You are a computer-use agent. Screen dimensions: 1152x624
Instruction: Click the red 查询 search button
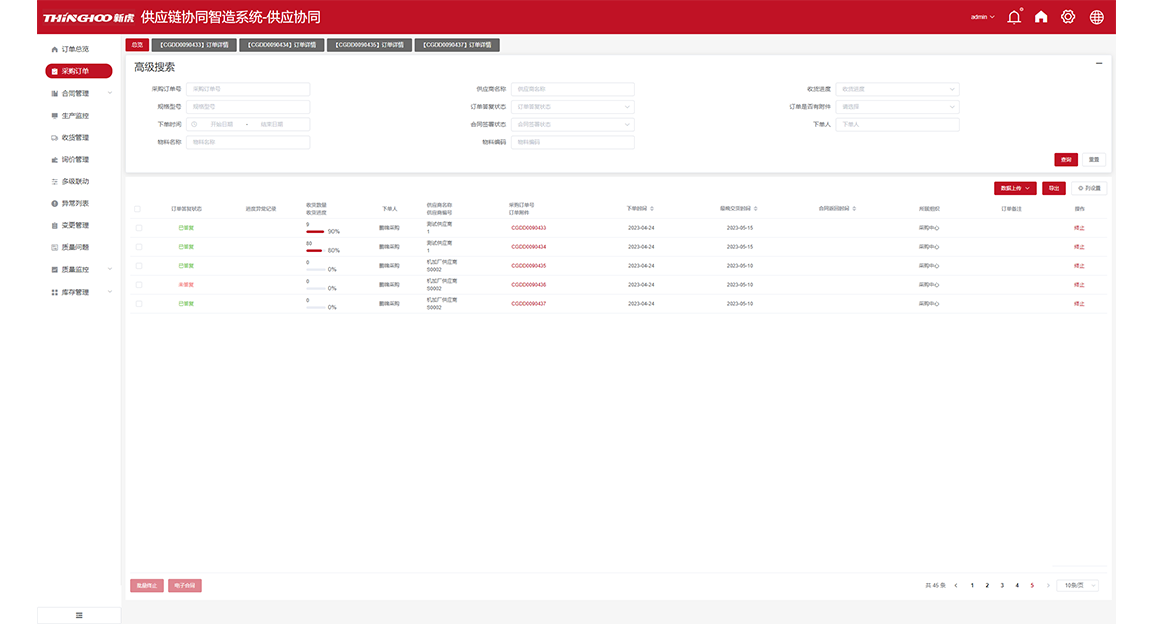[x=1065, y=160]
